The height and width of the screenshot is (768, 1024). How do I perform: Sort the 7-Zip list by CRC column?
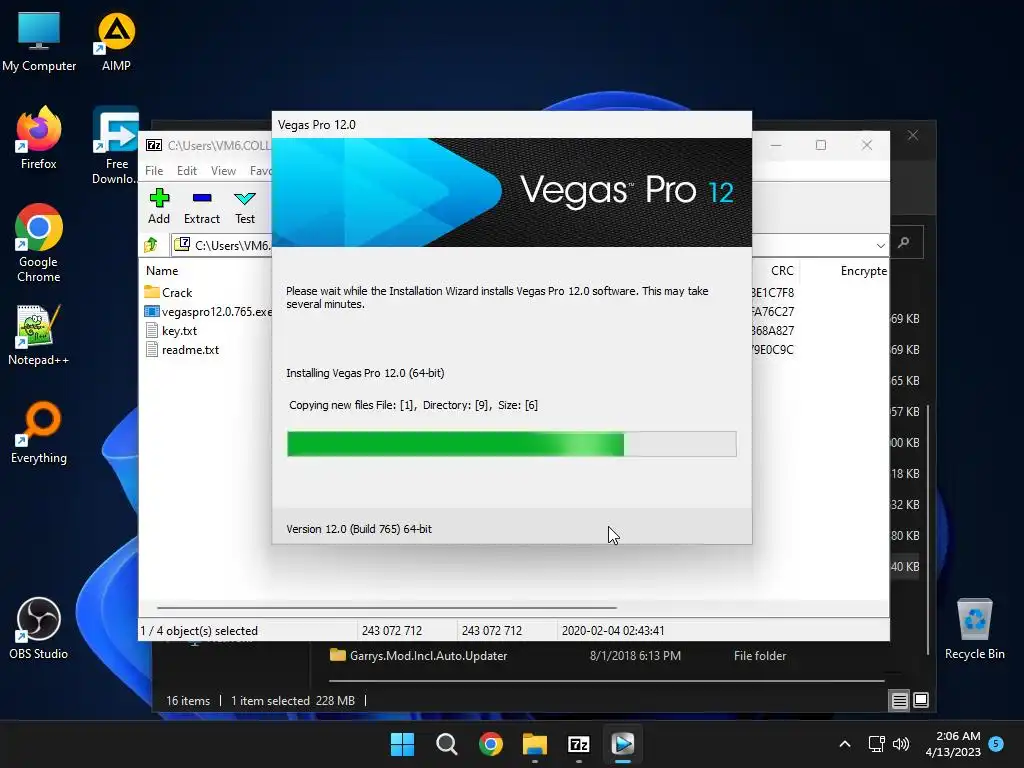coord(782,270)
